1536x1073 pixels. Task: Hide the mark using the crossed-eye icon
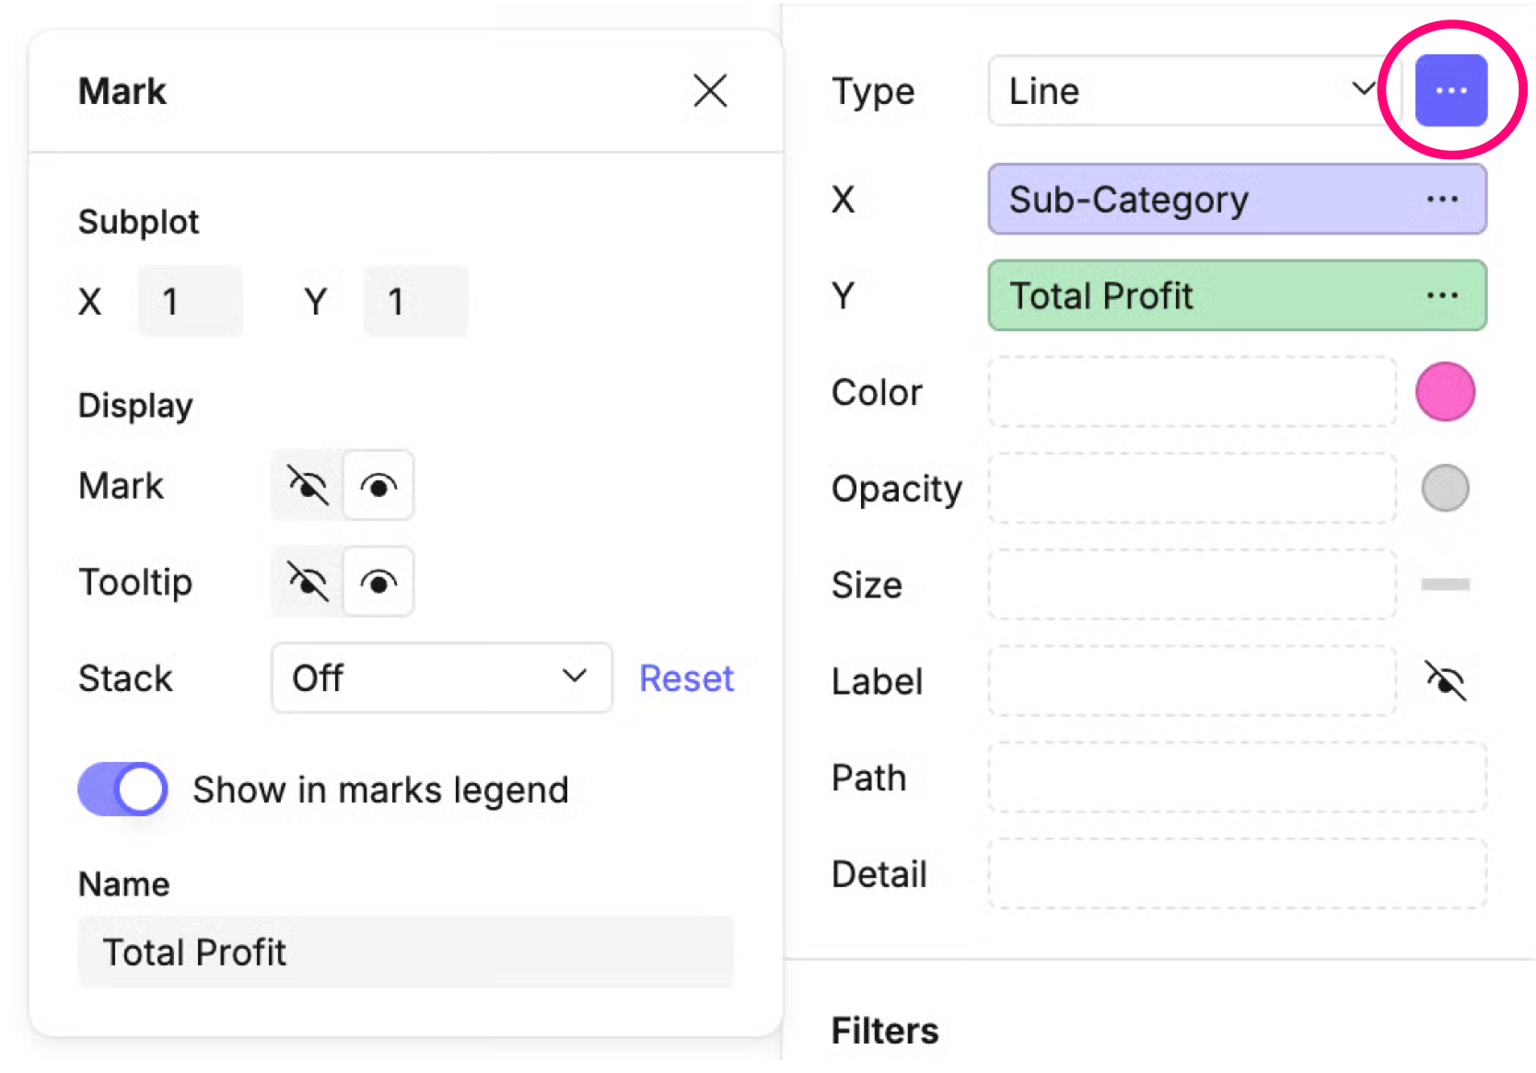[308, 486]
